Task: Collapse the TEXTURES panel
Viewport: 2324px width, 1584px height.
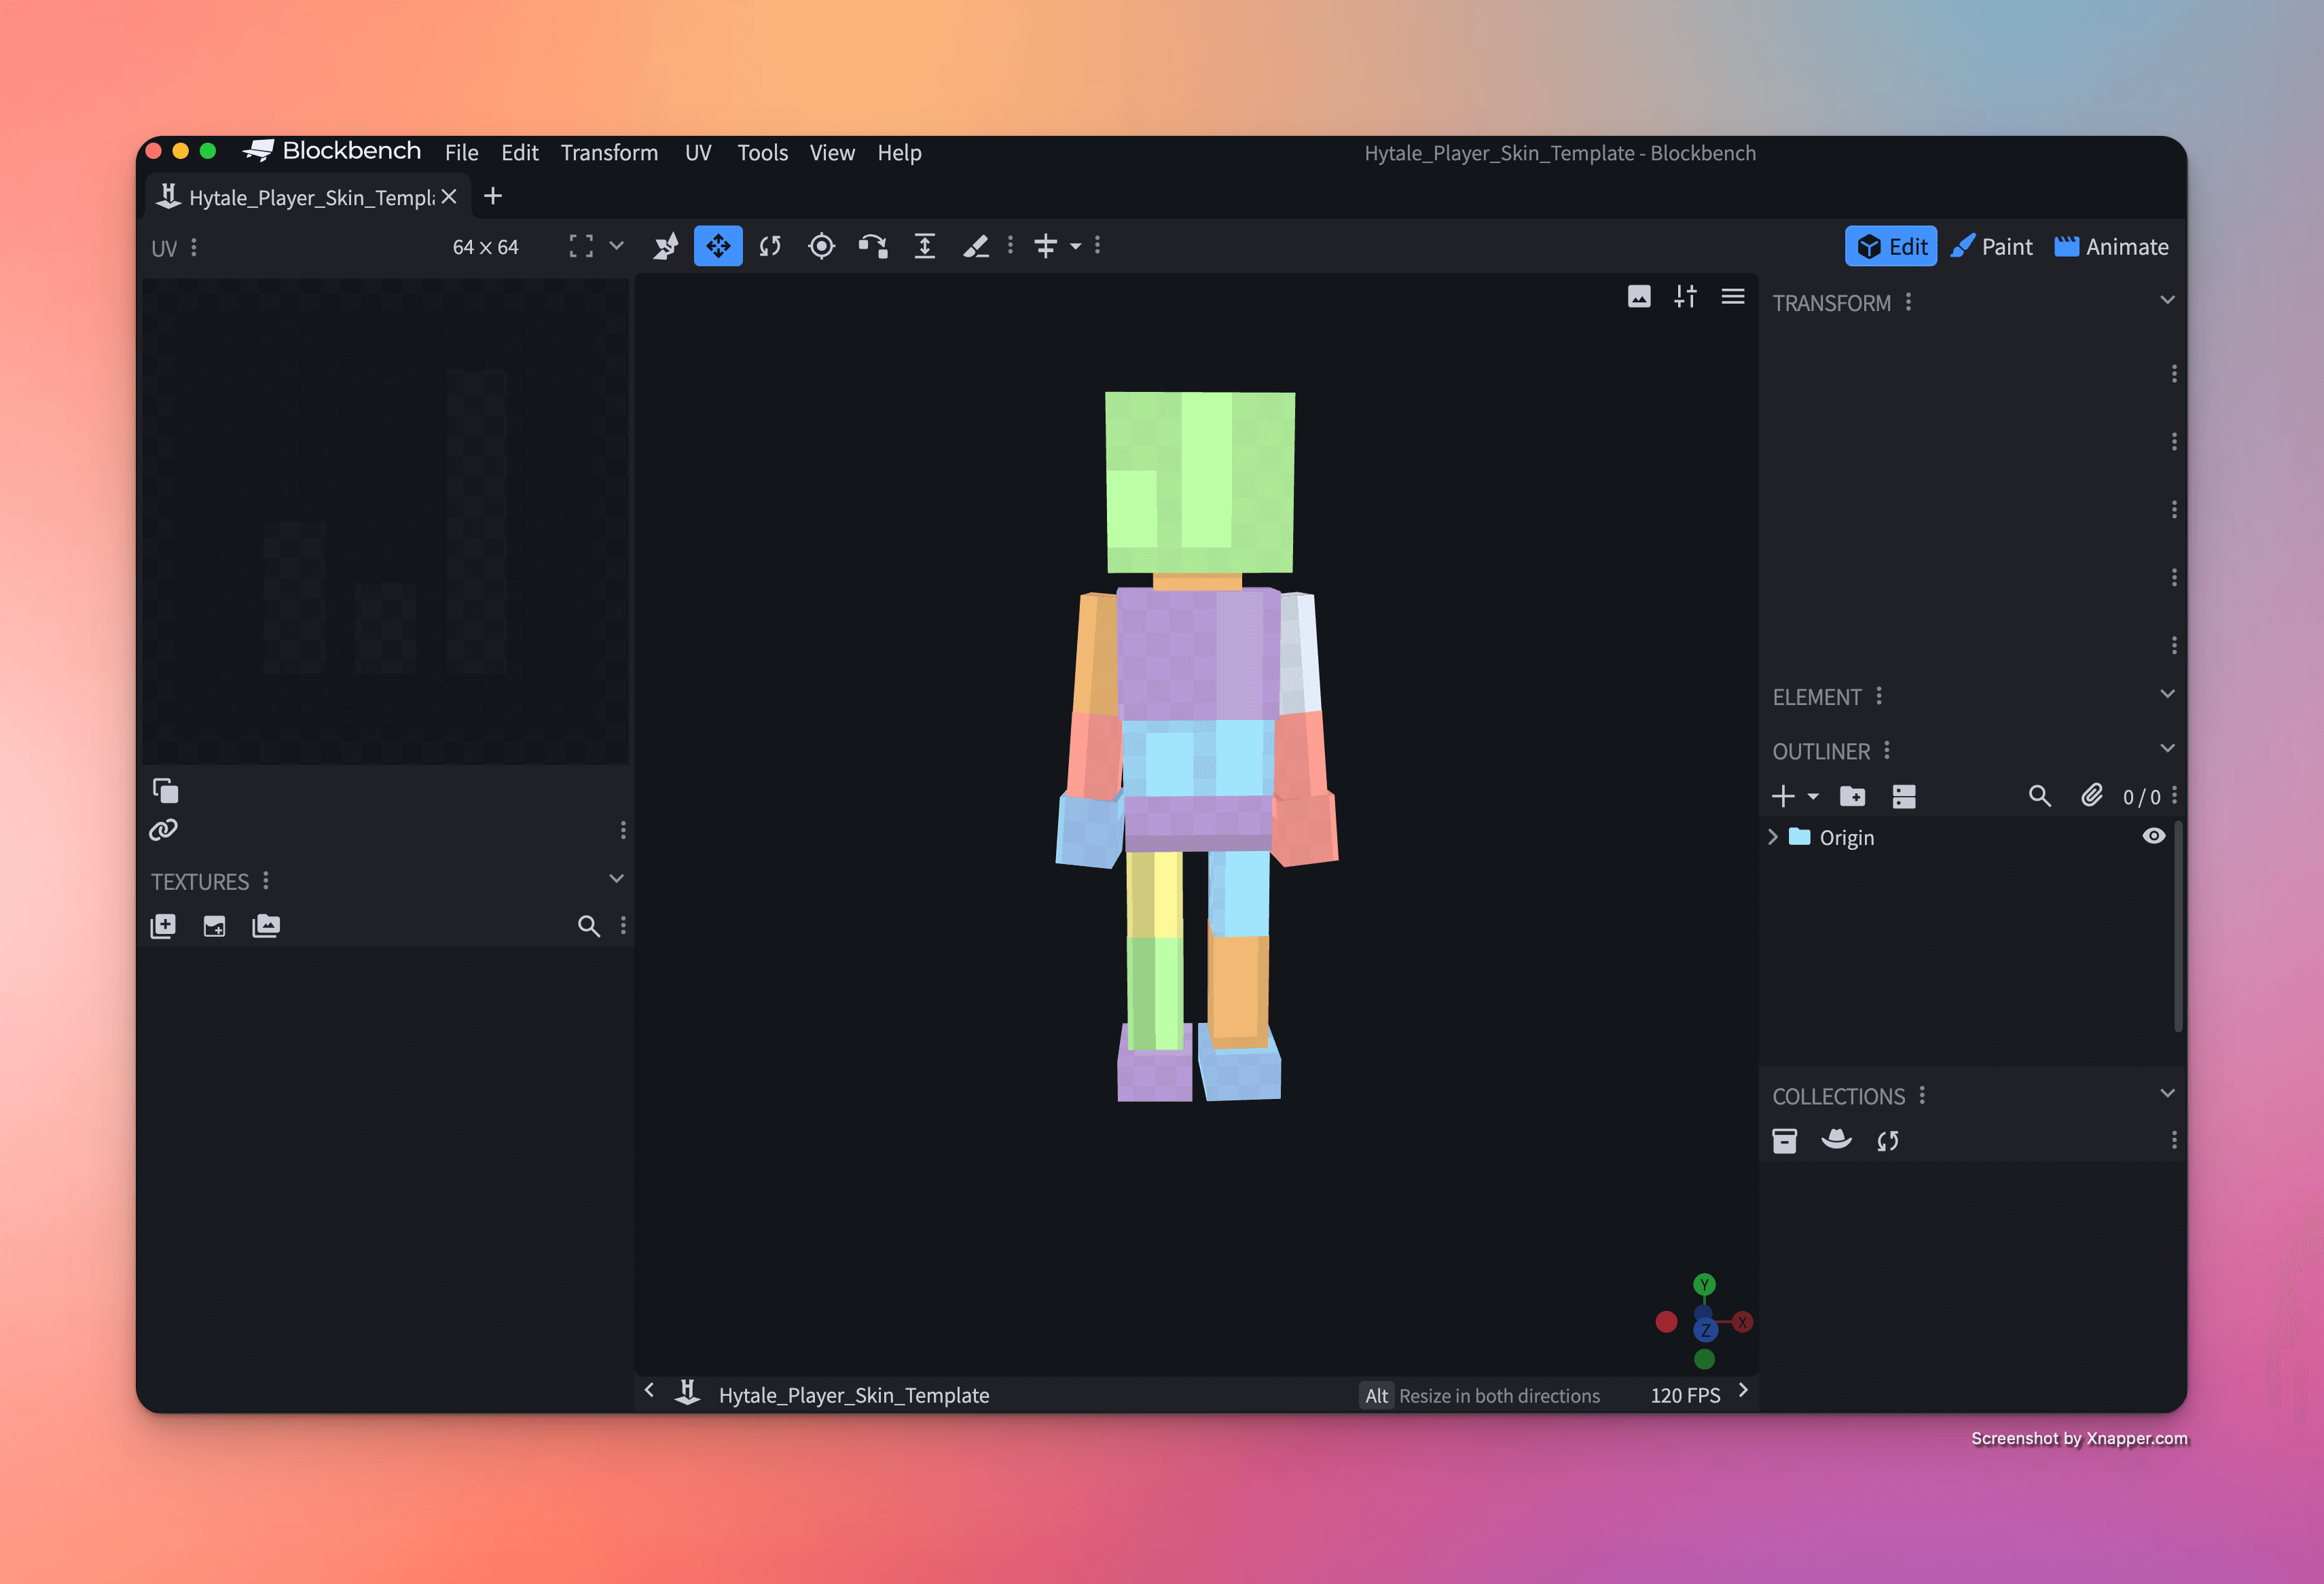Action: tap(616, 879)
